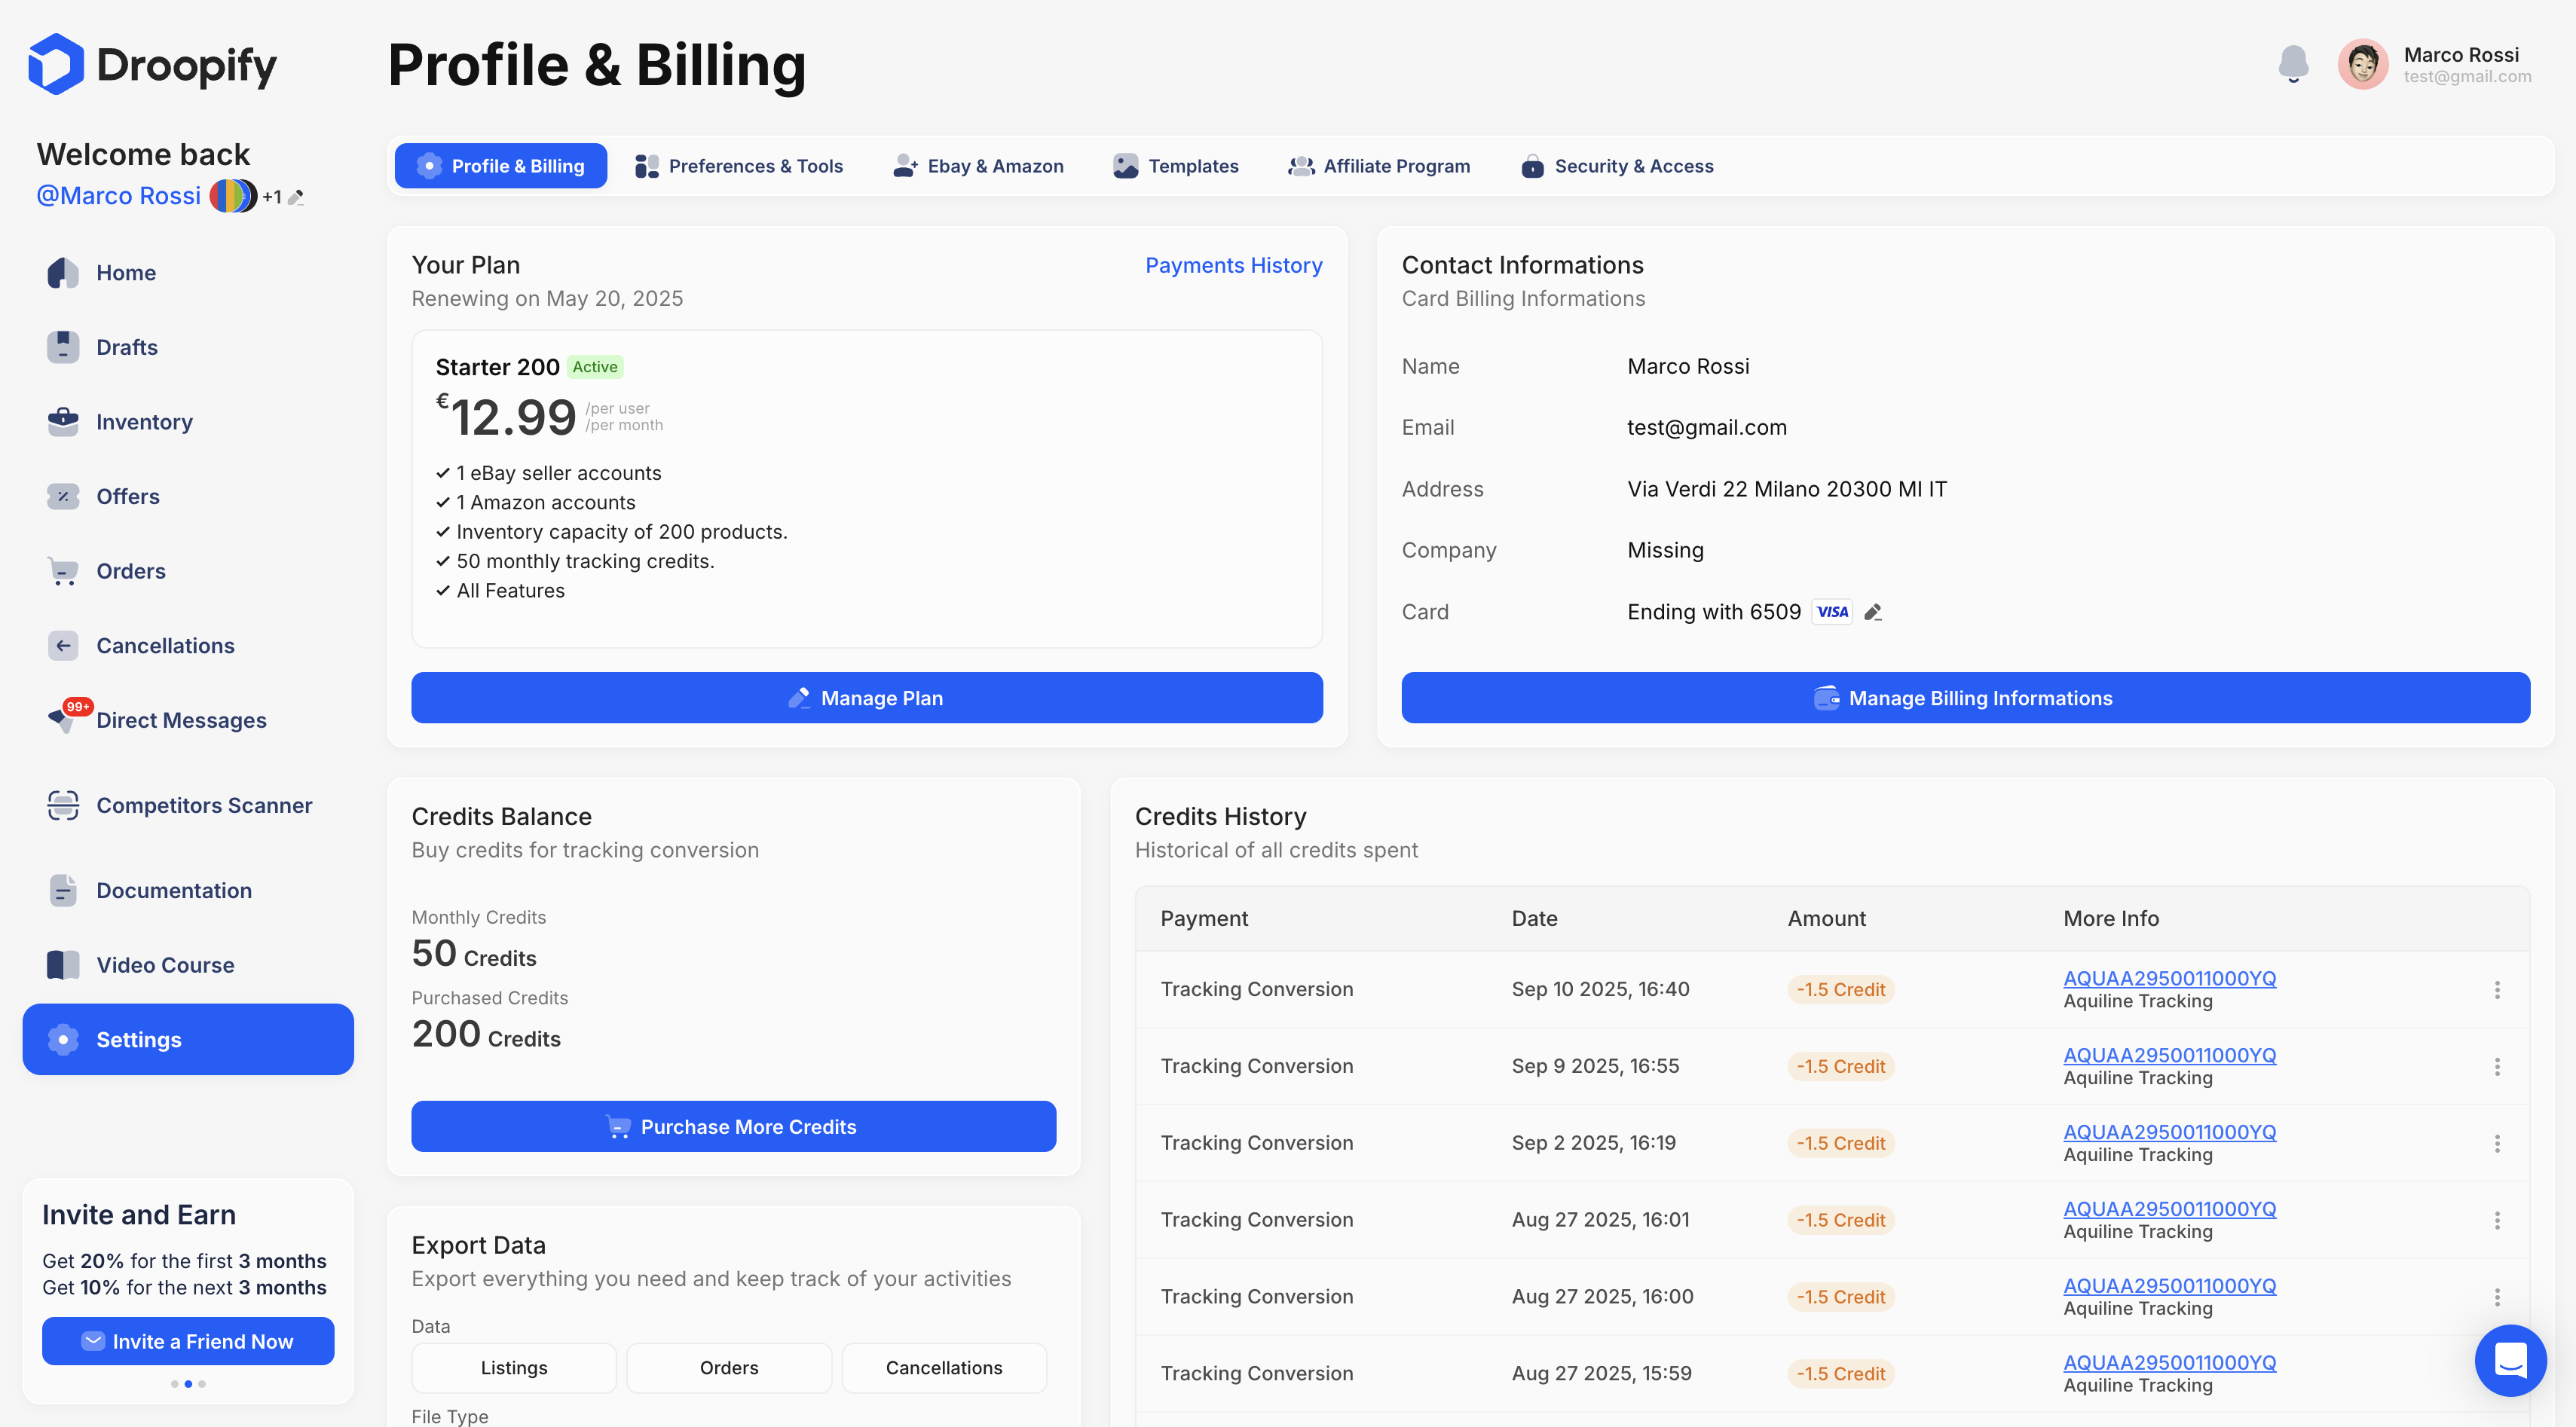Click the Competitors Scanner icon
The height and width of the screenshot is (1427, 2576).
point(63,805)
